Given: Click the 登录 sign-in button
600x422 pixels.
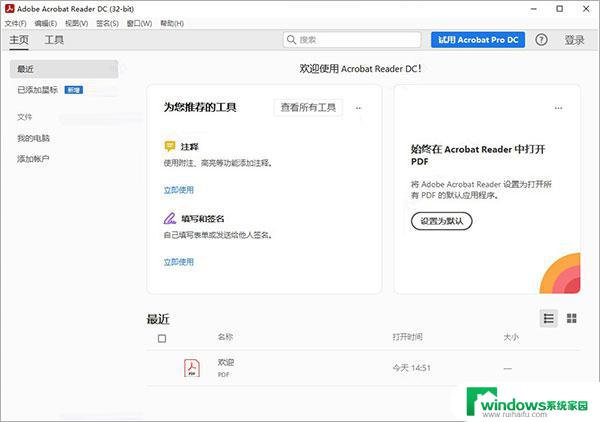Looking at the screenshot, I should [x=574, y=40].
